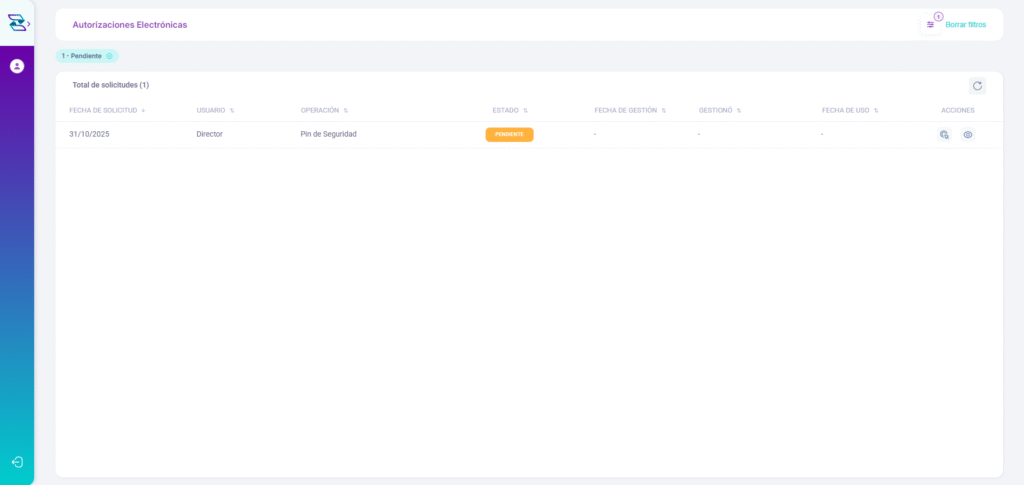The width and height of the screenshot is (1024, 485).
Task: Click the orange Pendiente status badge
Action: coord(509,134)
